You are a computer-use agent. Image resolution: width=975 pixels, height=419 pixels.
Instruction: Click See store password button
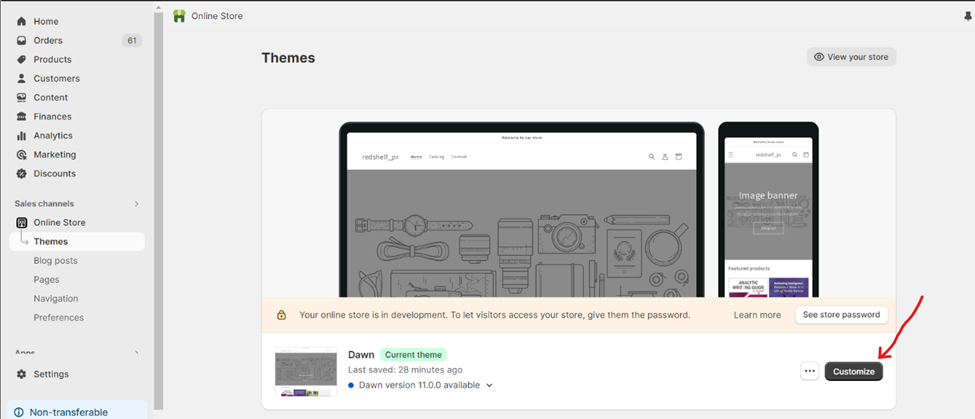(x=841, y=314)
